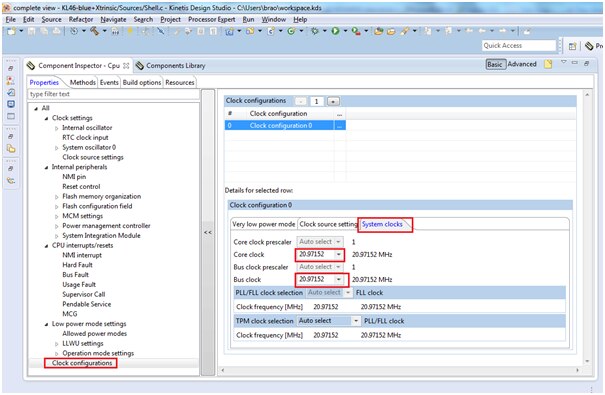Expand Flash memory organization node
This screenshot has height=395, width=605.
[x=56, y=197]
